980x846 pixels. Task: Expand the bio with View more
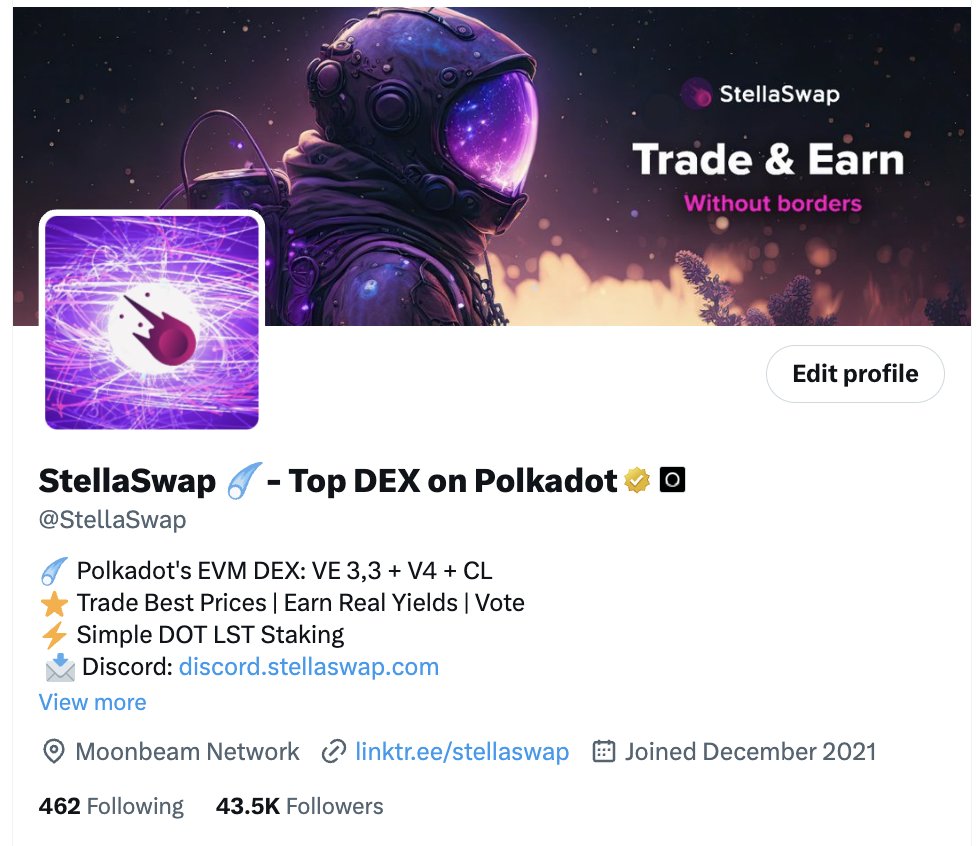click(92, 702)
